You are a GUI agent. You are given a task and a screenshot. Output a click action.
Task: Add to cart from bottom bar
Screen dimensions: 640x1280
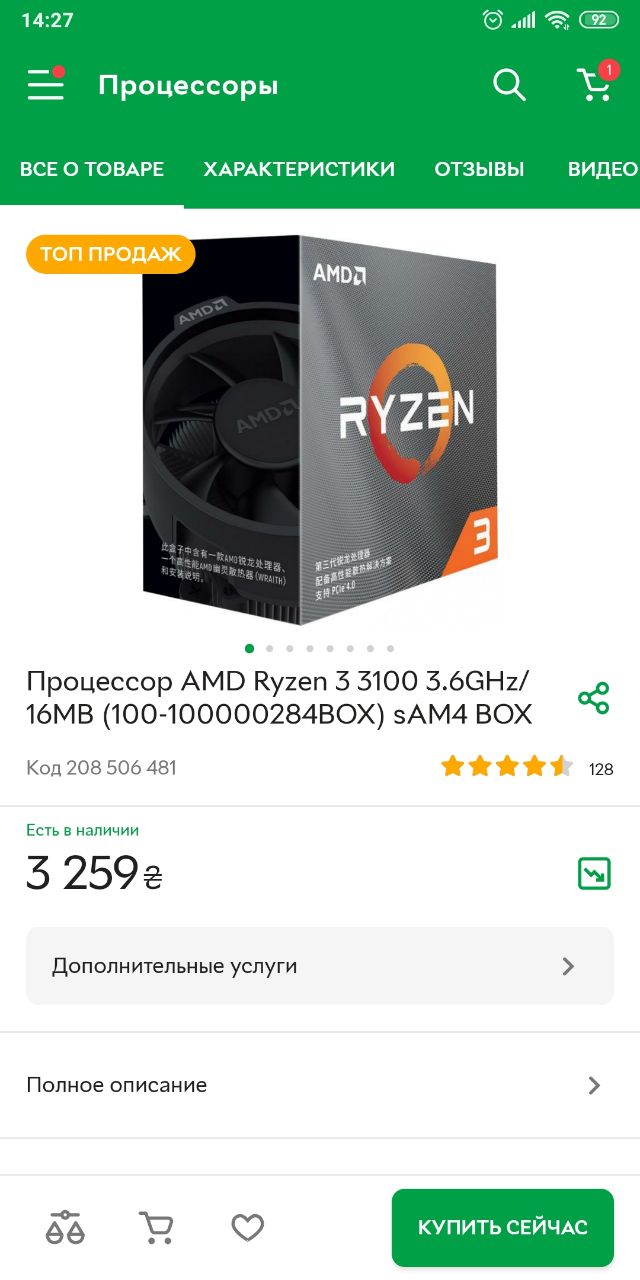pyautogui.click(x=155, y=1227)
